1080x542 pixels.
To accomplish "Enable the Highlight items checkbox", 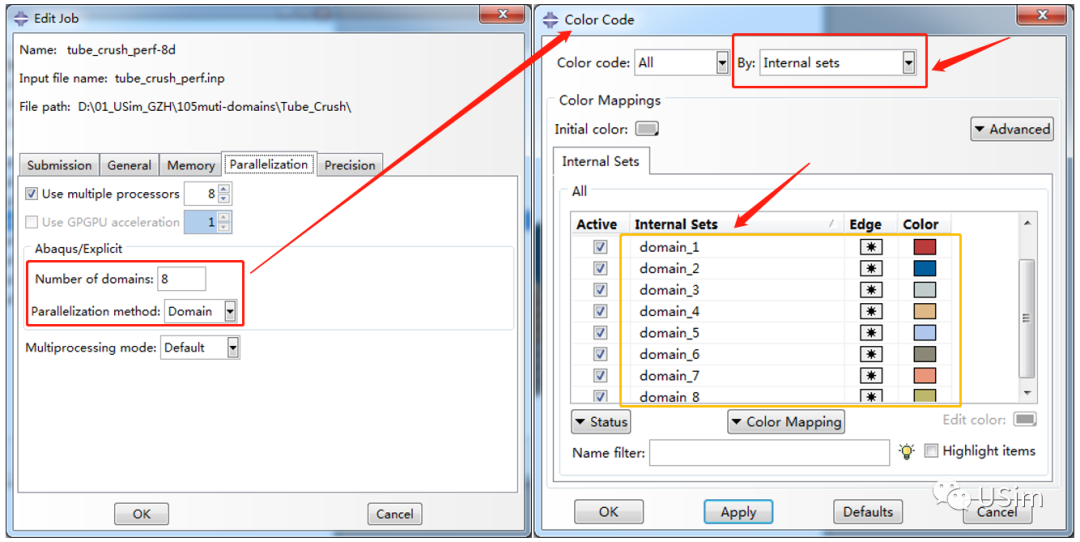I will pyautogui.click(x=931, y=451).
